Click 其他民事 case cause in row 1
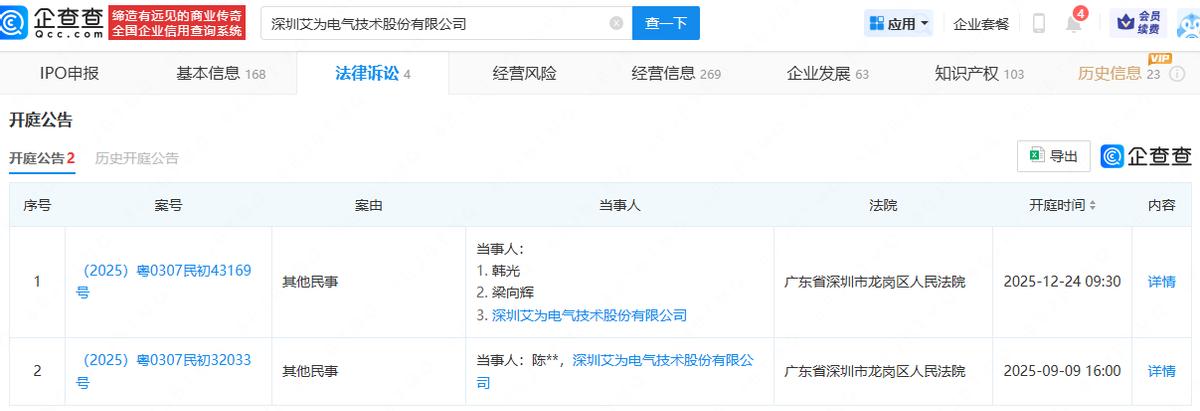This screenshot has width=1200, height=411. click(310, 282)
